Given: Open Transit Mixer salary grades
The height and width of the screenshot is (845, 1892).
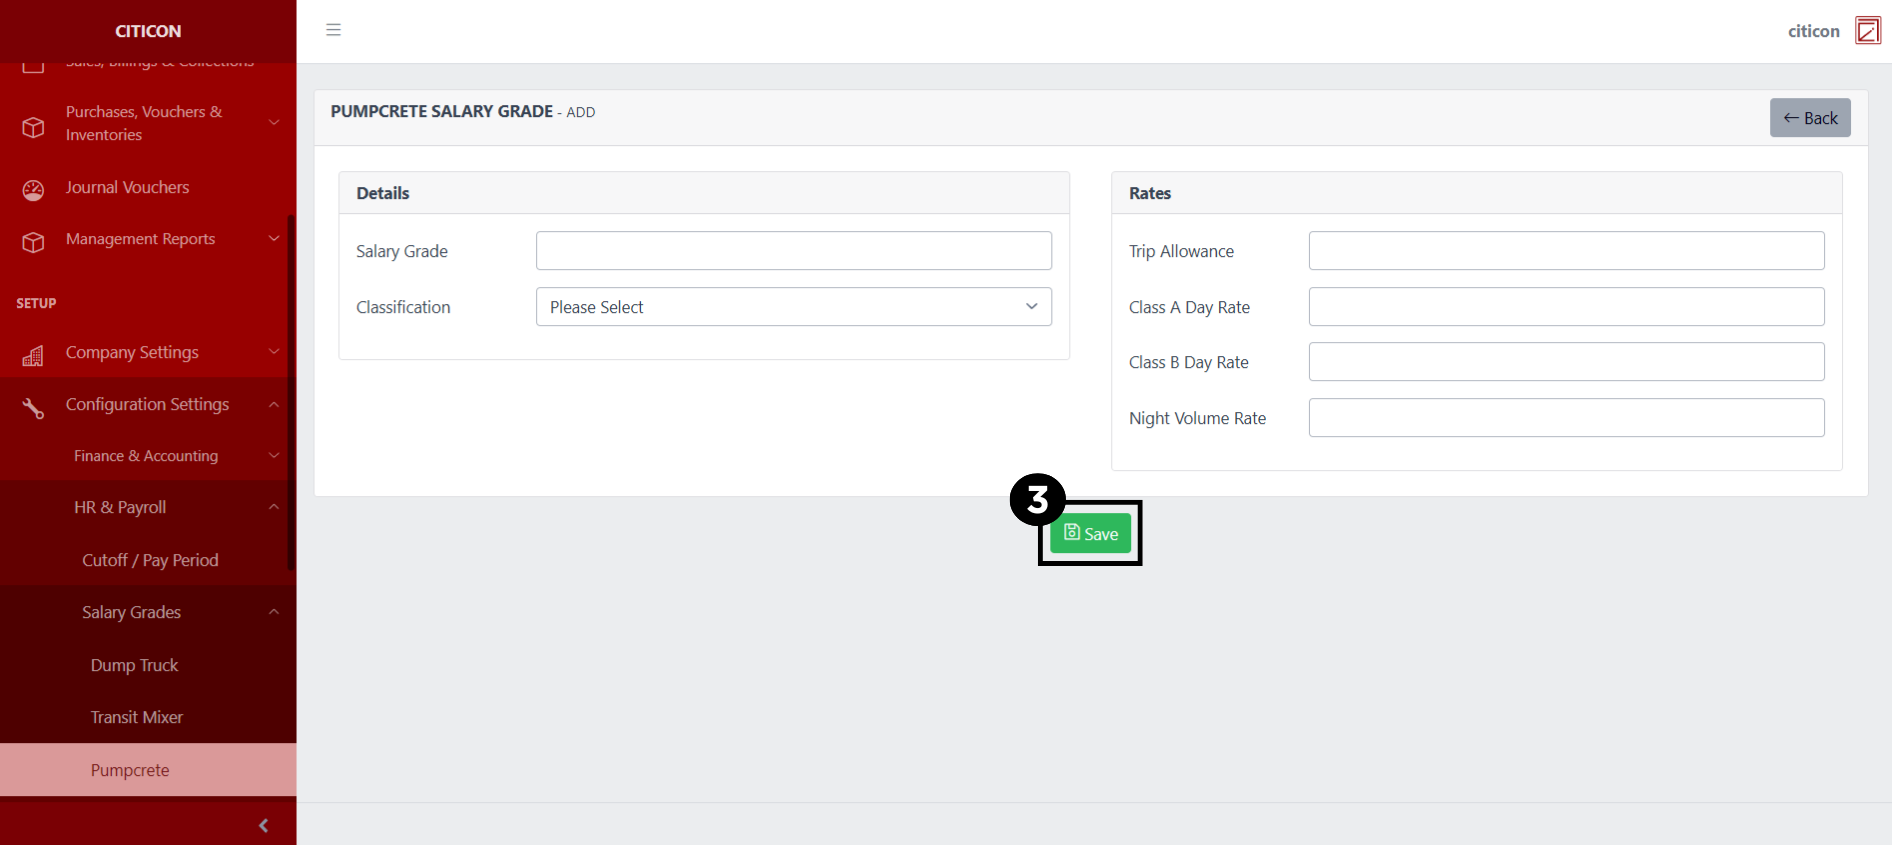Looking at the screenshot, I should click(x=136, y=717).
